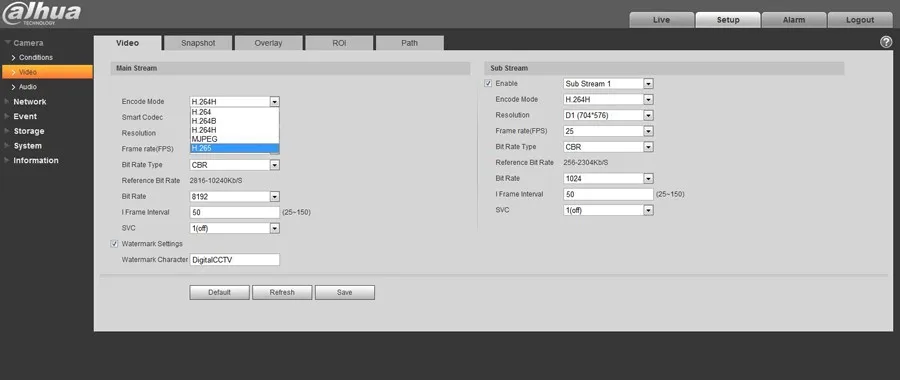Select H.264 in the encode list
This screenshot has width=900, height=380.
click(x=234, y=113)
